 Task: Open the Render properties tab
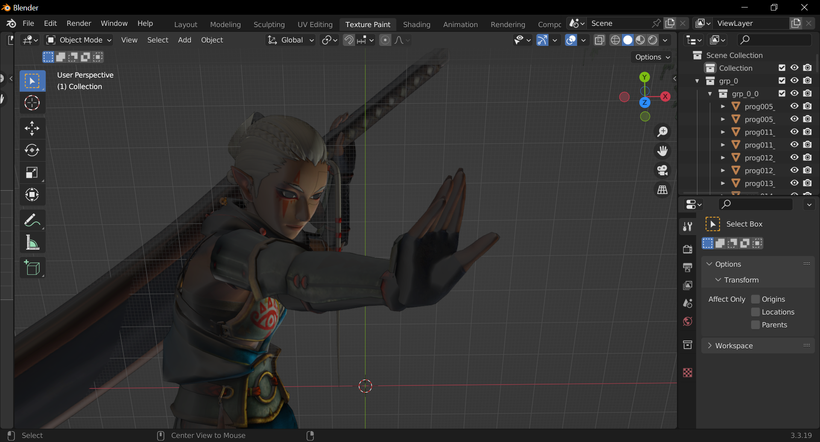coord(687,250)
